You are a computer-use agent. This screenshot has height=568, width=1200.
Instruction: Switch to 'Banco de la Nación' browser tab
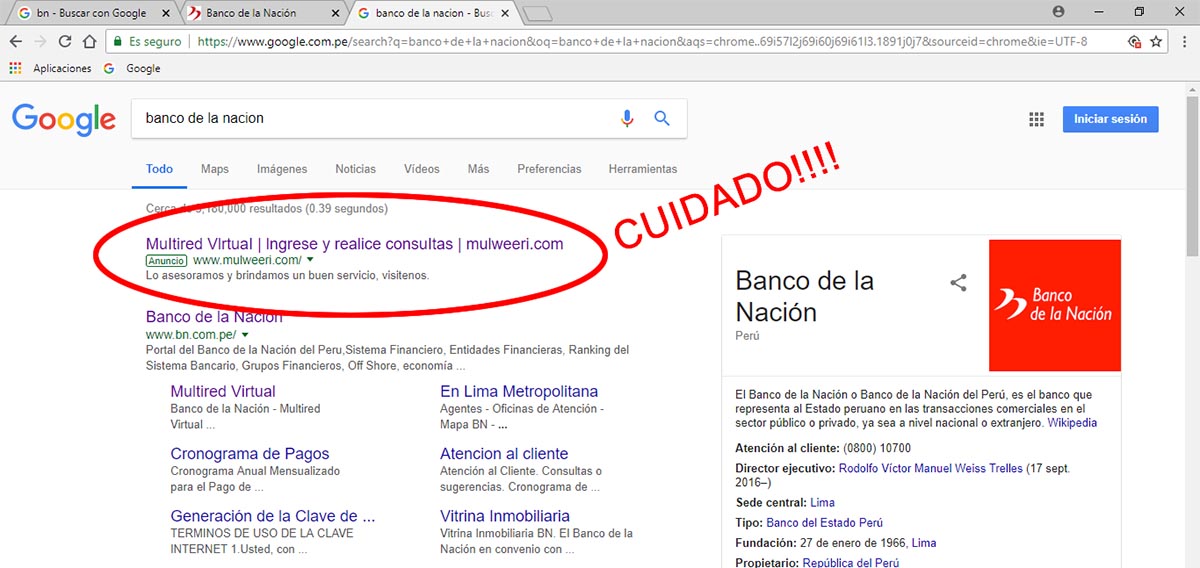(x=250, y=14)
